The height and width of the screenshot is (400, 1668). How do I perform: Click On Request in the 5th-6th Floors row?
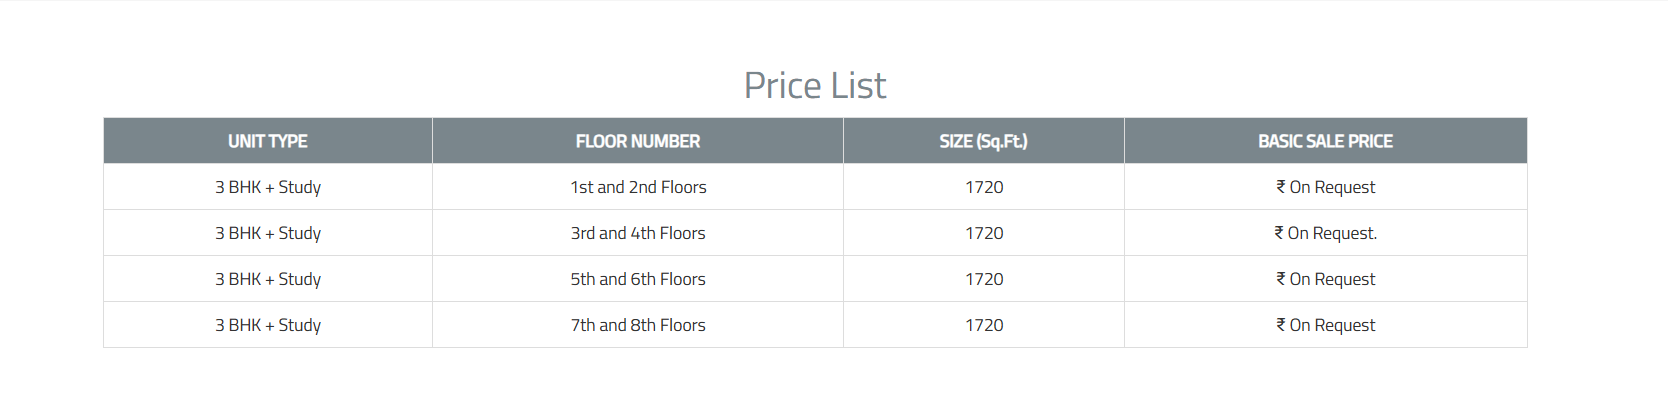pyautogui.click(x=1325, y=279)
